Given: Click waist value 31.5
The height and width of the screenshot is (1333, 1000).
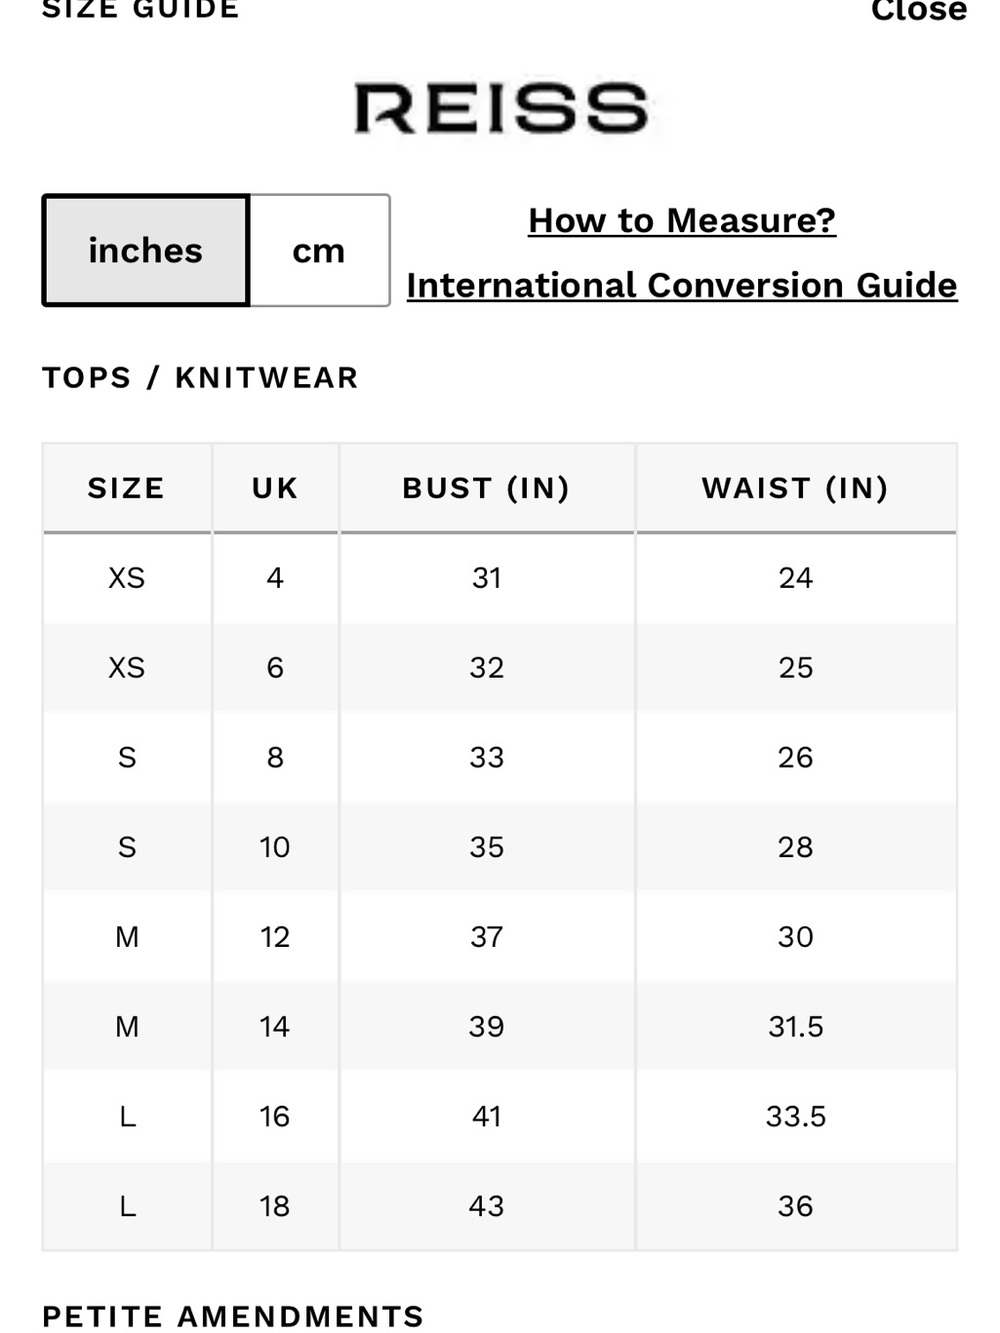Looking at the screenshot, I should coord(796,1026).
